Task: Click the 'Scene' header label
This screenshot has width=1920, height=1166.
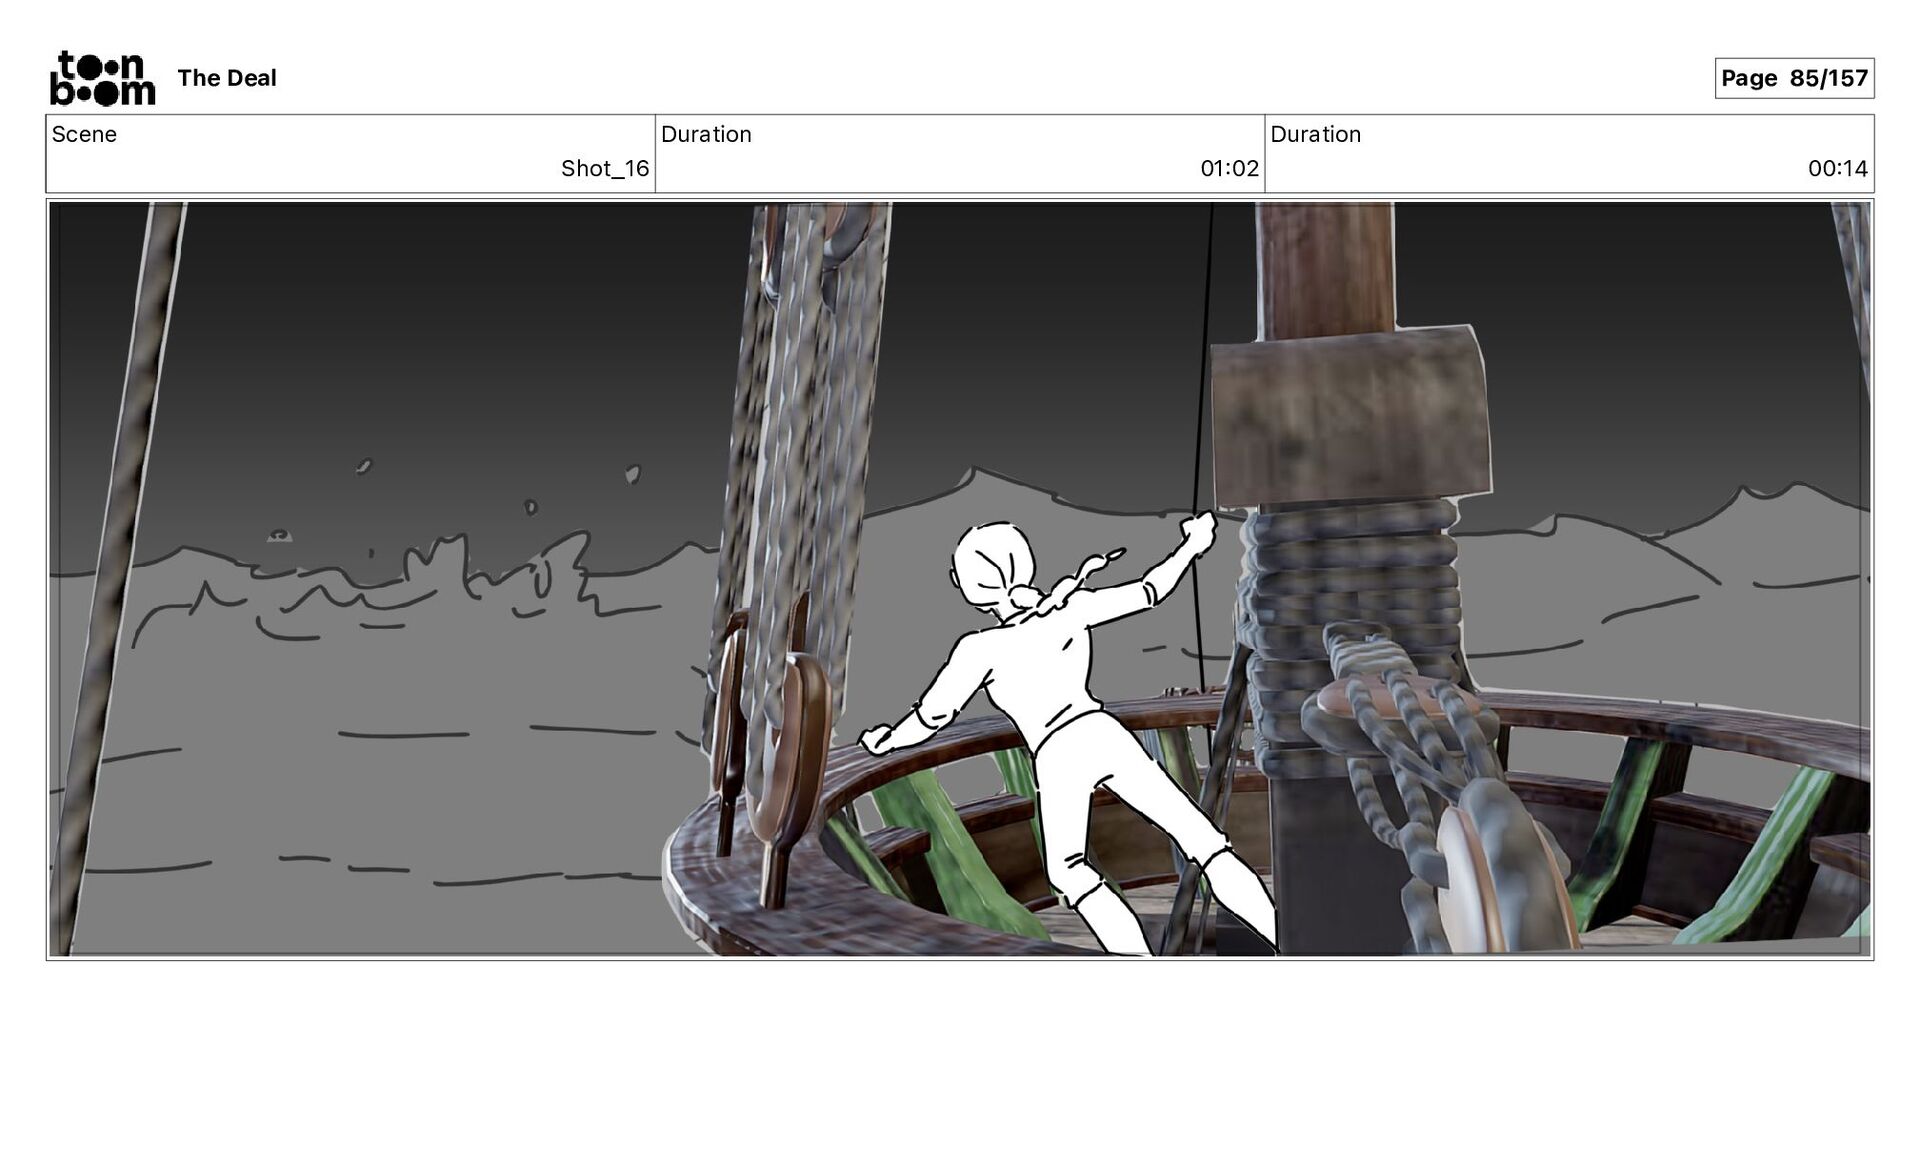Action: (84, 134)
